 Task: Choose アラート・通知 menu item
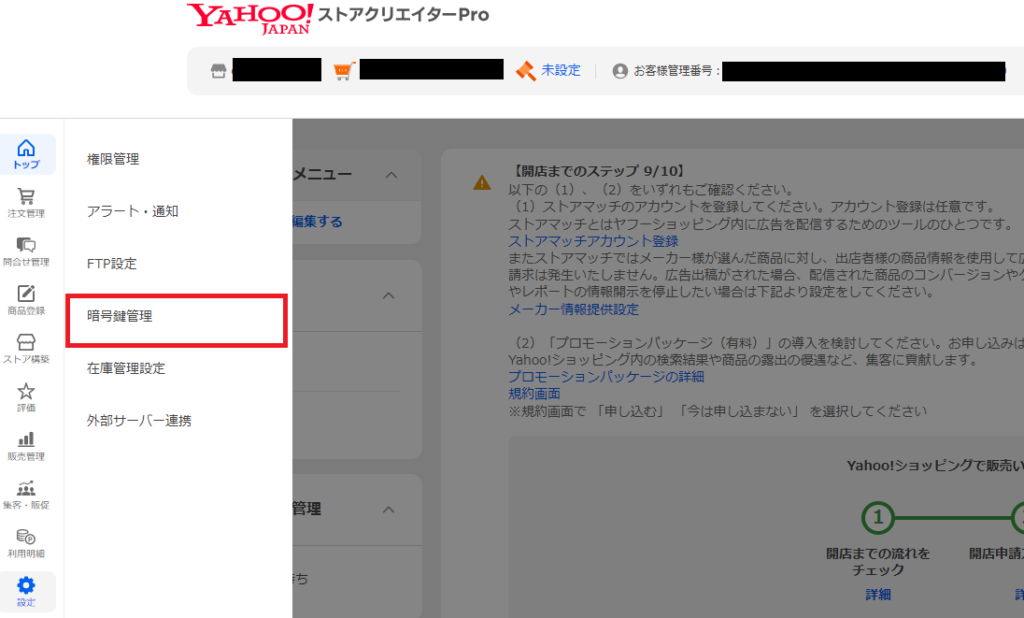132,211
